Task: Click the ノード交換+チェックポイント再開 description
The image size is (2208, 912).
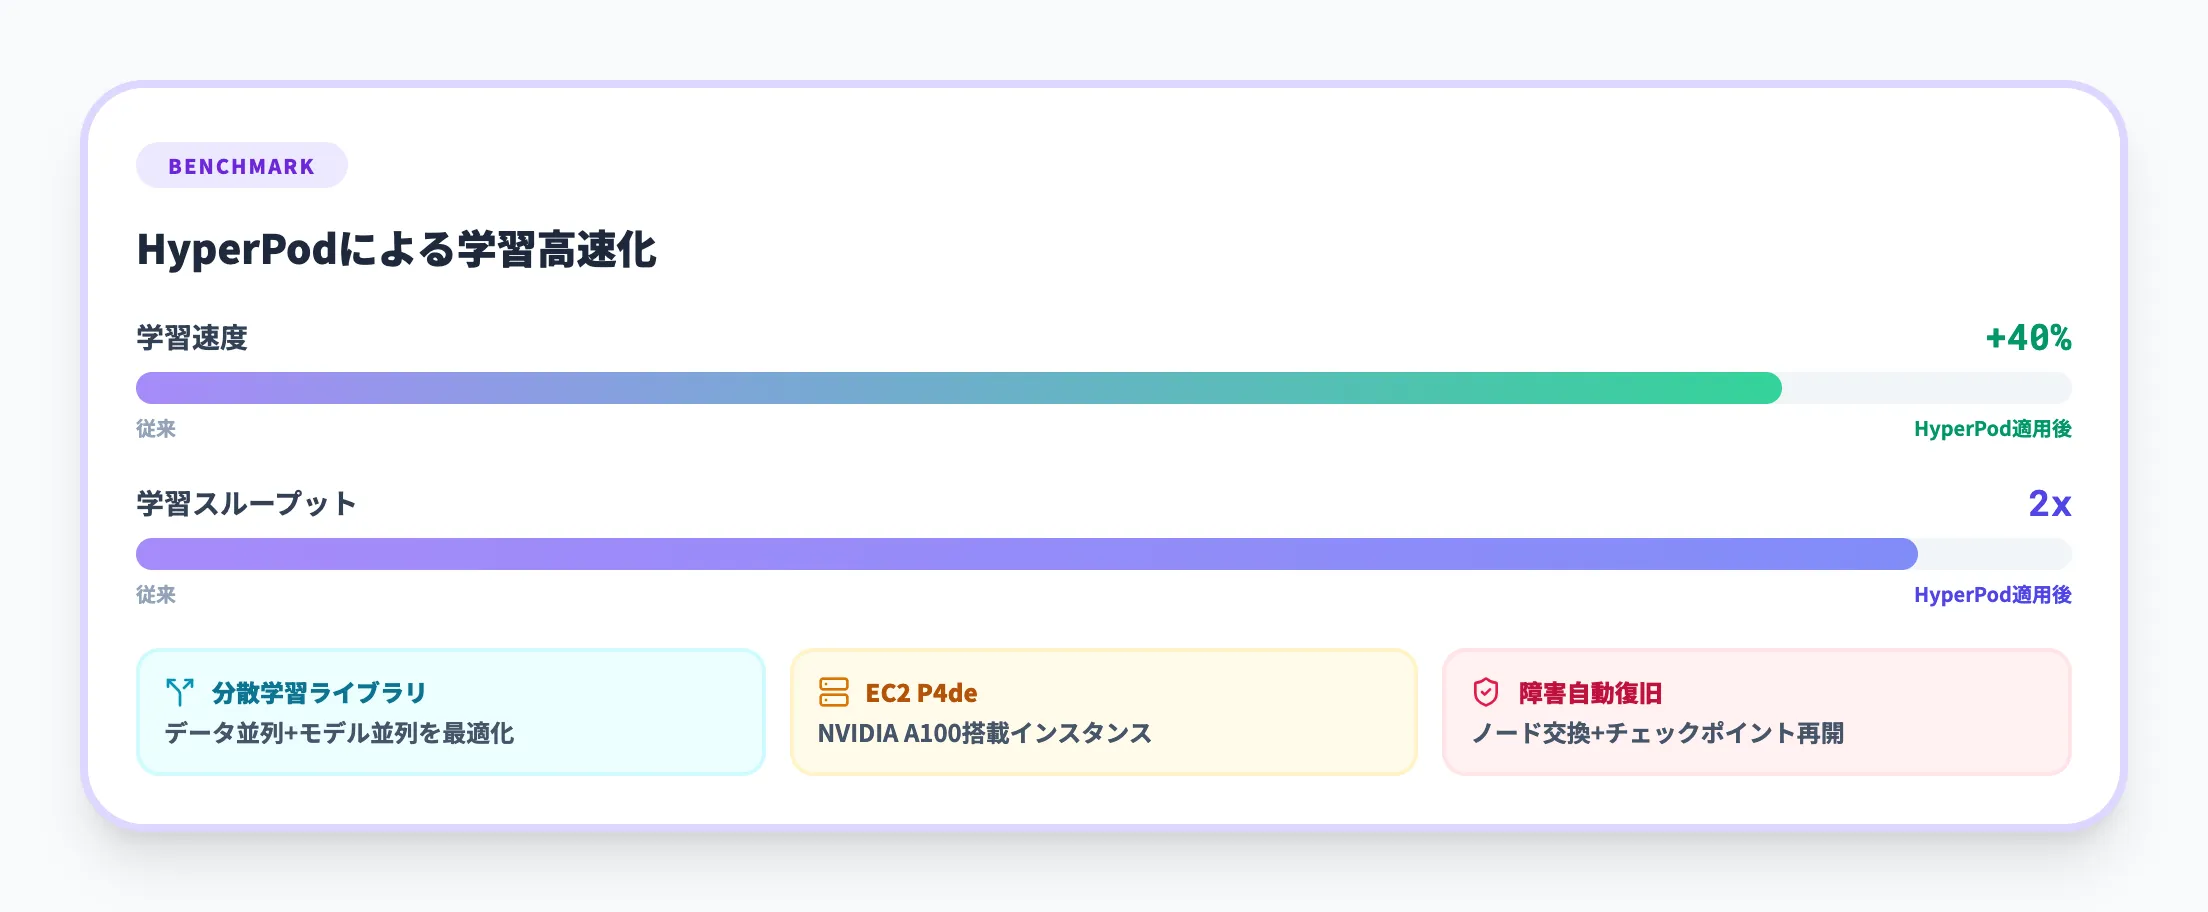Action: 1657,733
